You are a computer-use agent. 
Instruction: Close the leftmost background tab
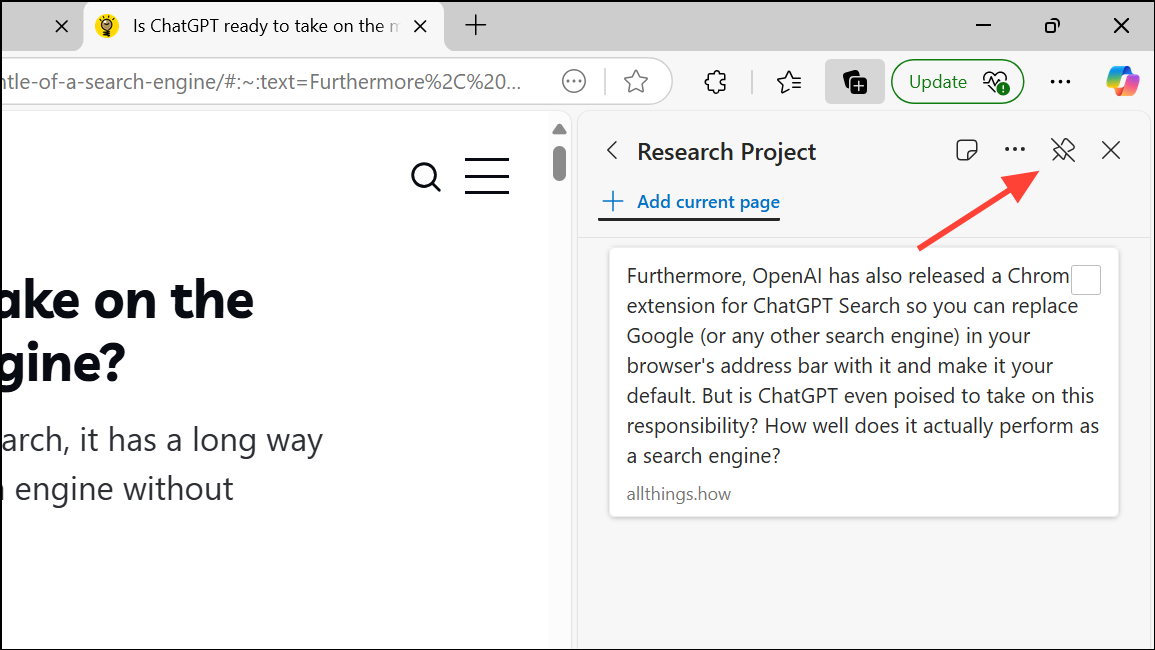(x=62, y=27)
